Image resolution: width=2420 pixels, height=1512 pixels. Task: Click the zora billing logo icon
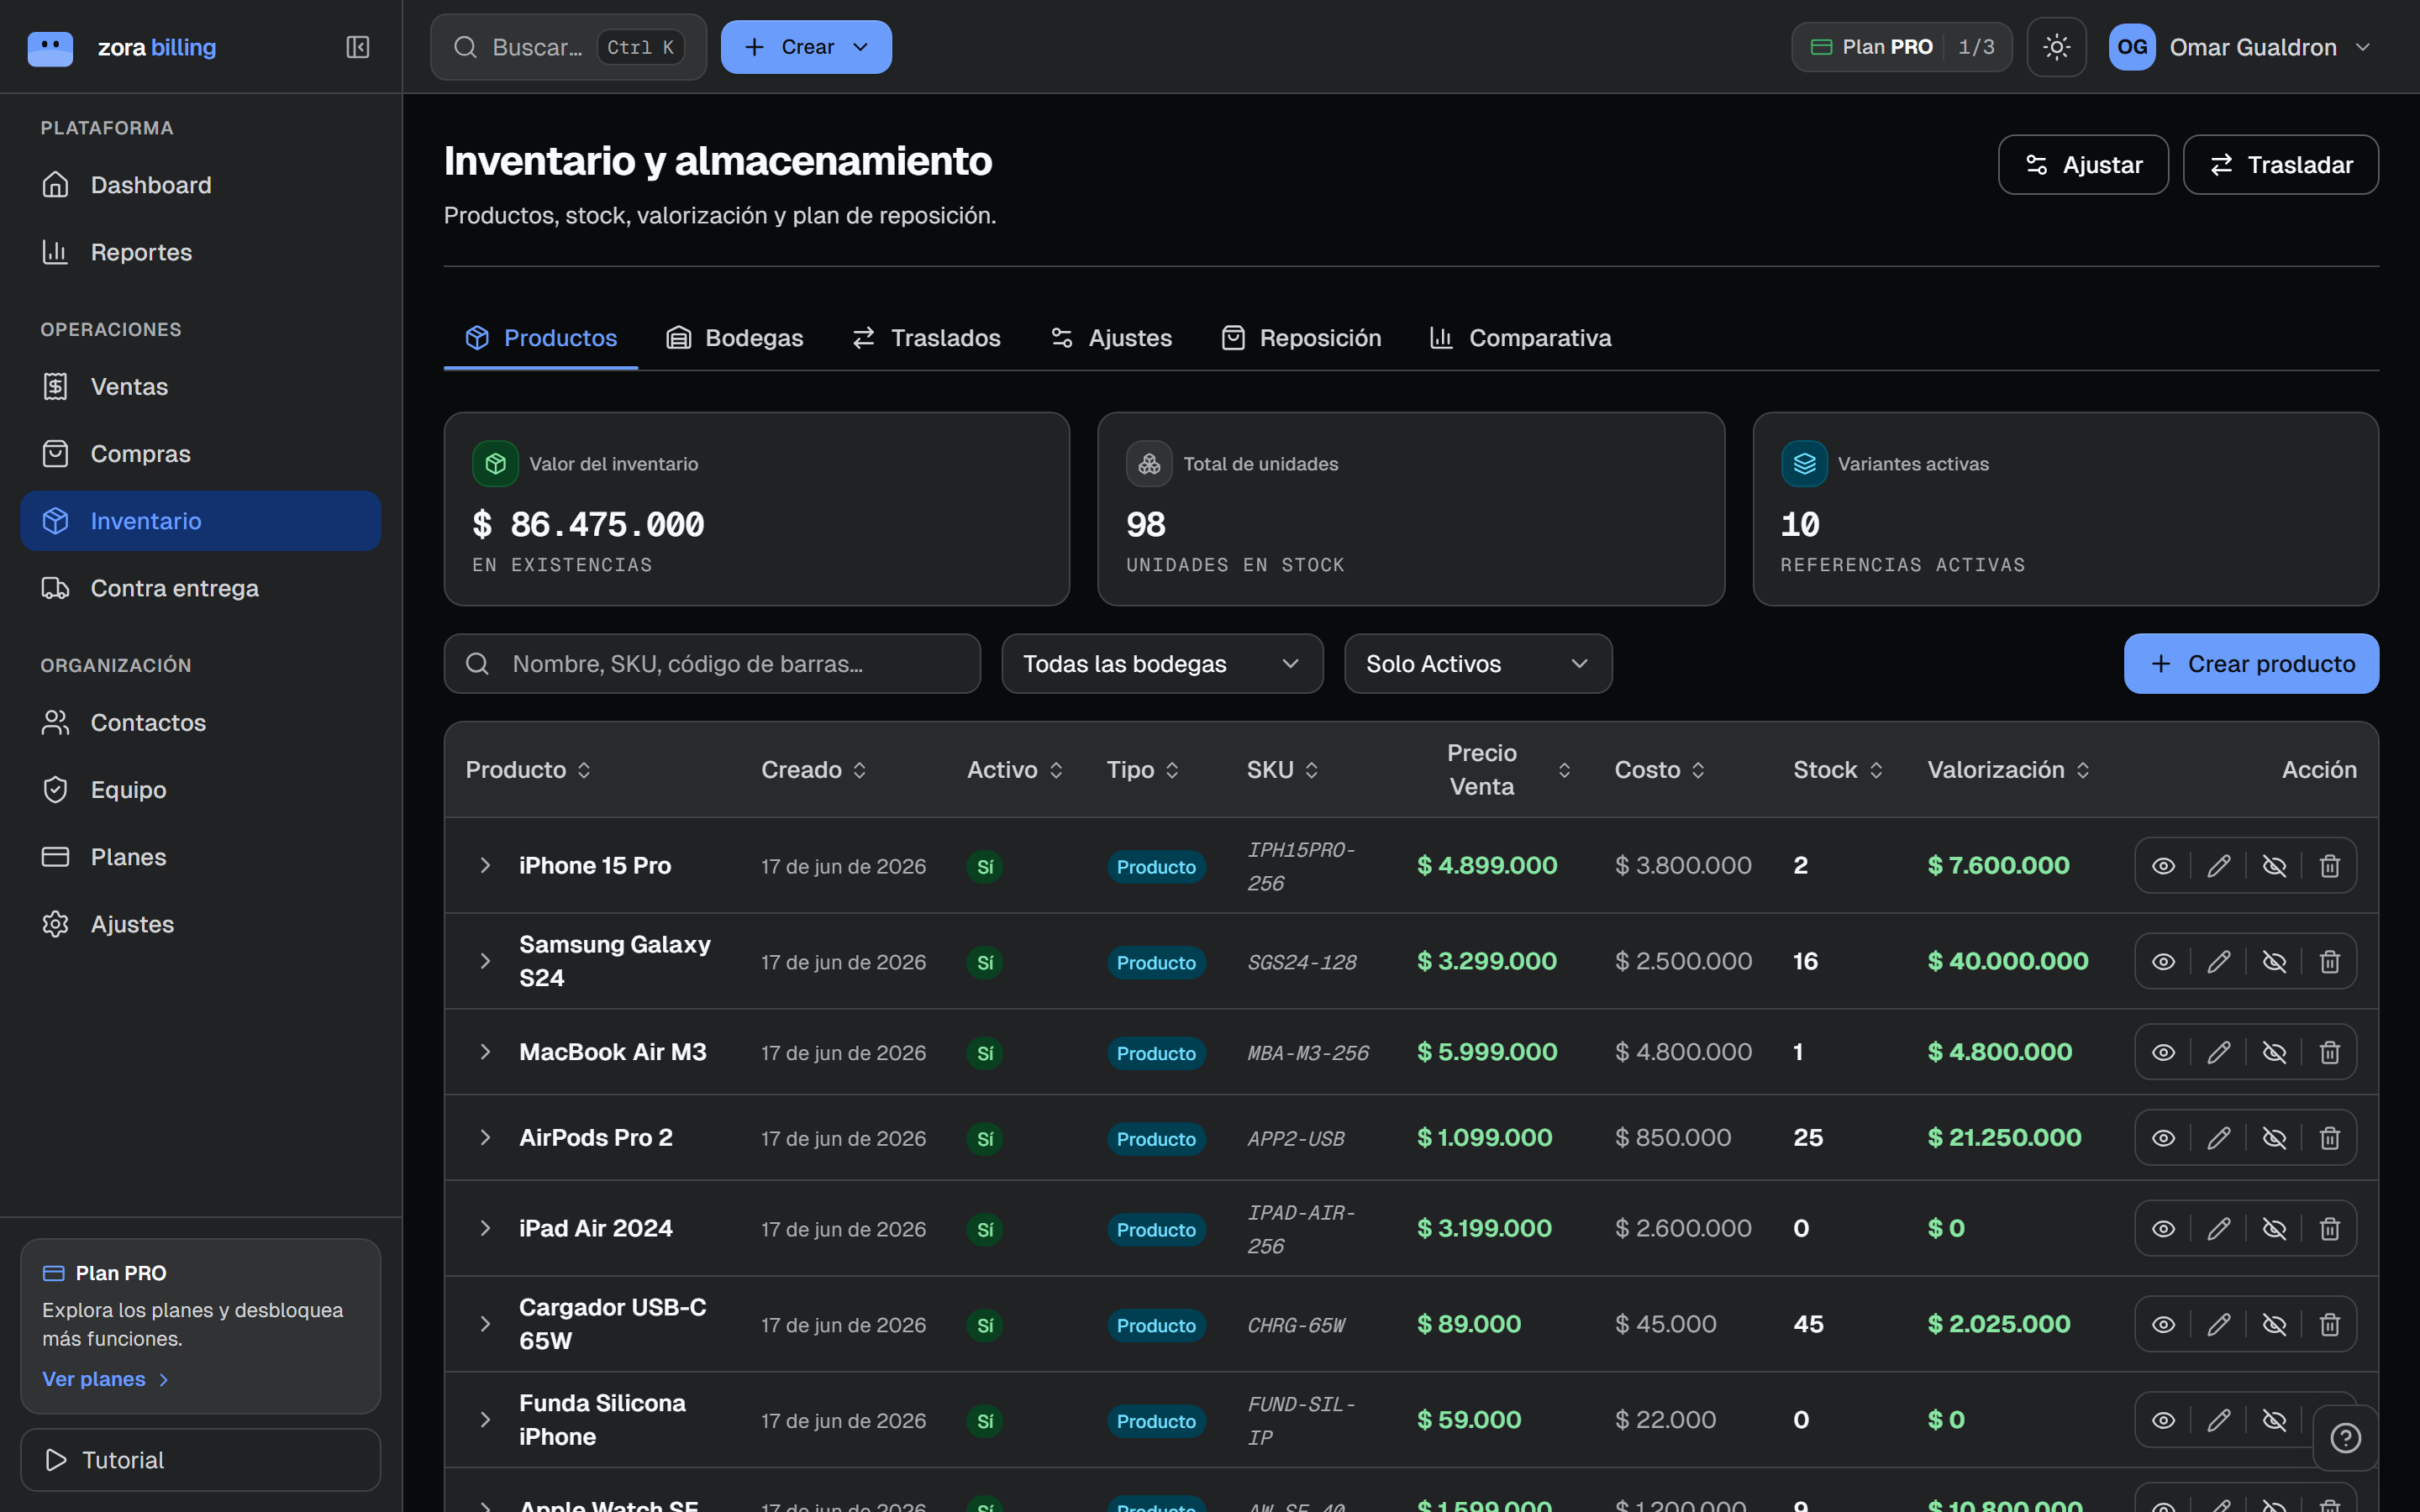point(50,47)
